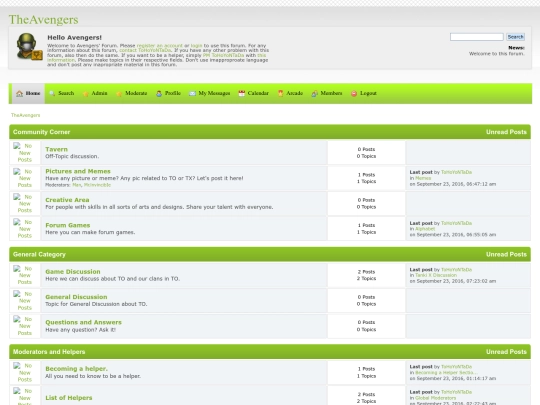Open moderator McInvincible profile link
This screenshot has height=405, width=540.
point(97,185)
